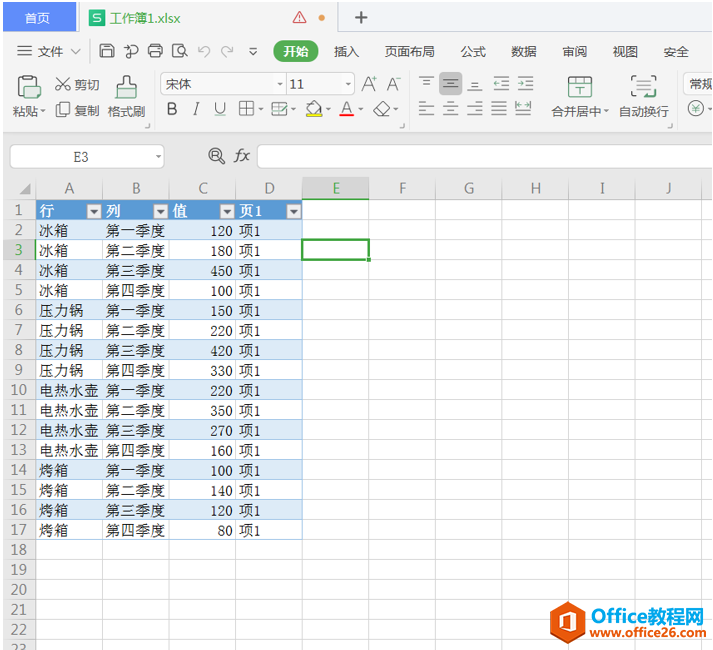Click the magnifier icon beside fx

[216, 156]
